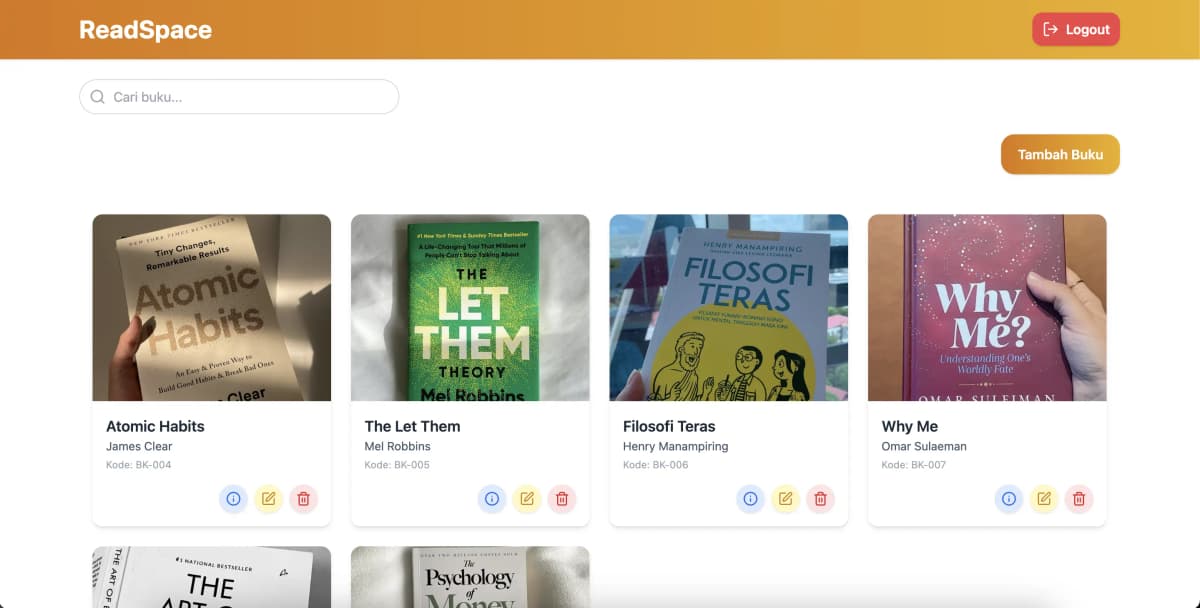Delete the Why Me book
The image size is (1200, 608).
[1079, 498]
